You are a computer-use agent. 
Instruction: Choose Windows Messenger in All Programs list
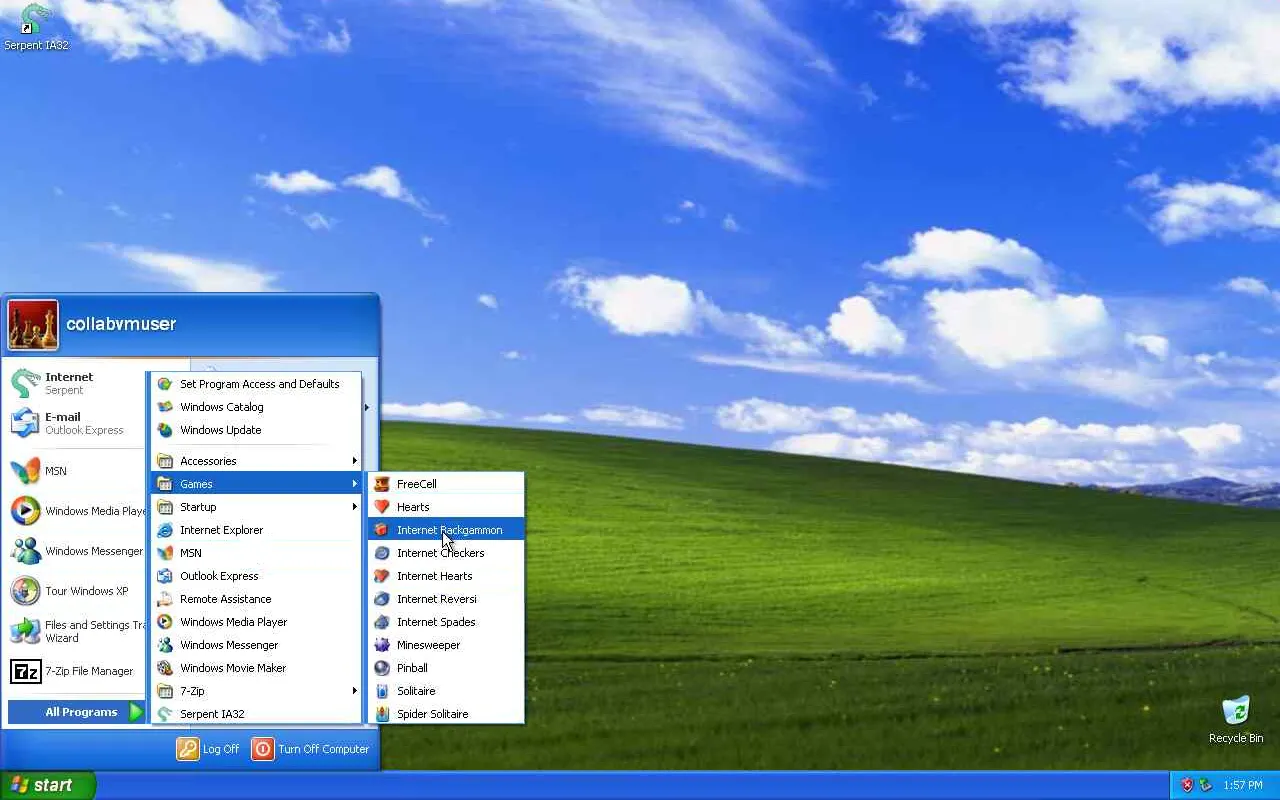click(x=256, y=645)
